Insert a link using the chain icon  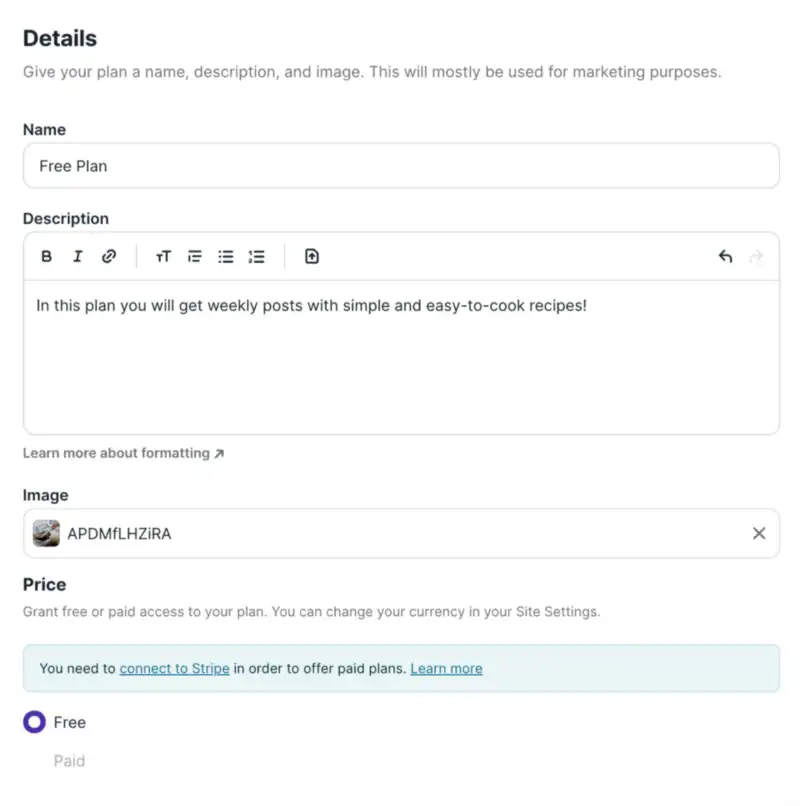pyautogui.click(x=108, y=256)
